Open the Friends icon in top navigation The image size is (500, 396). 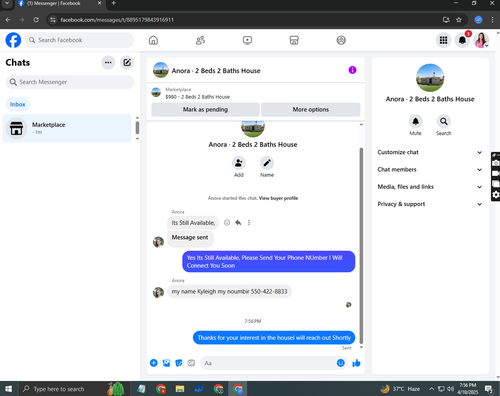(200, 40)
